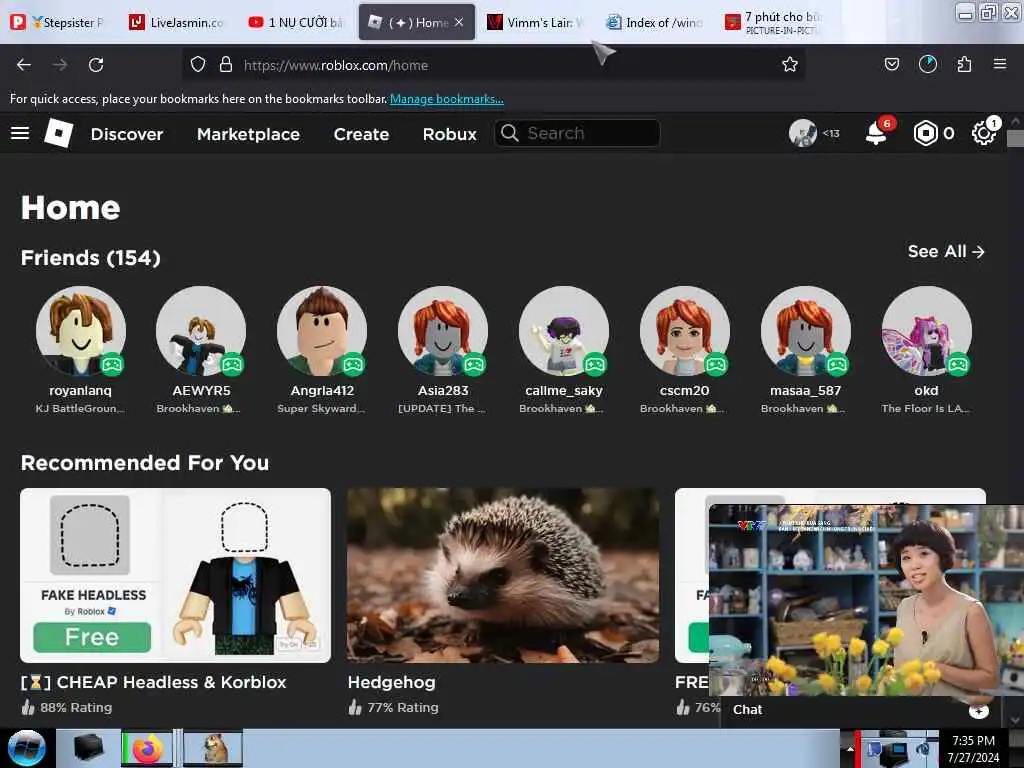Open the chipmunk app on taskbar
The height and width of the screenshot is (768, 1024).
(x=214, y=748)
